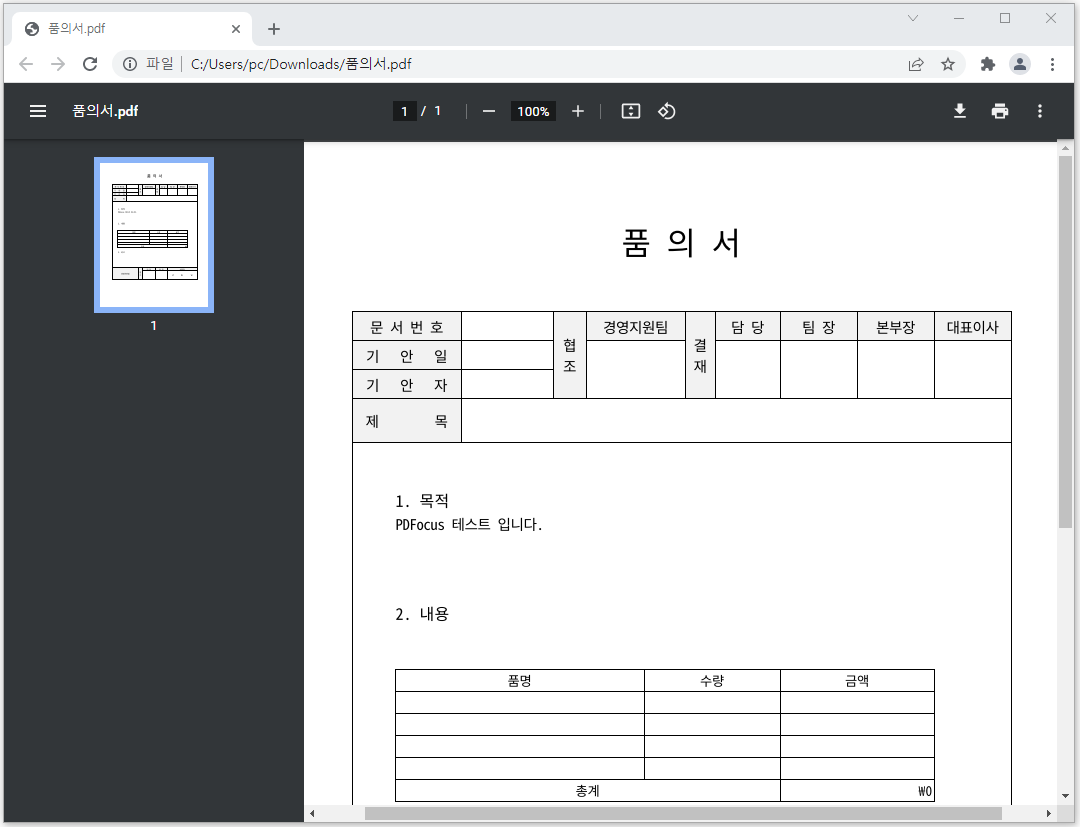1080x827 pixels.
Task: Open the tab search chevron
Action: point(913,19)
